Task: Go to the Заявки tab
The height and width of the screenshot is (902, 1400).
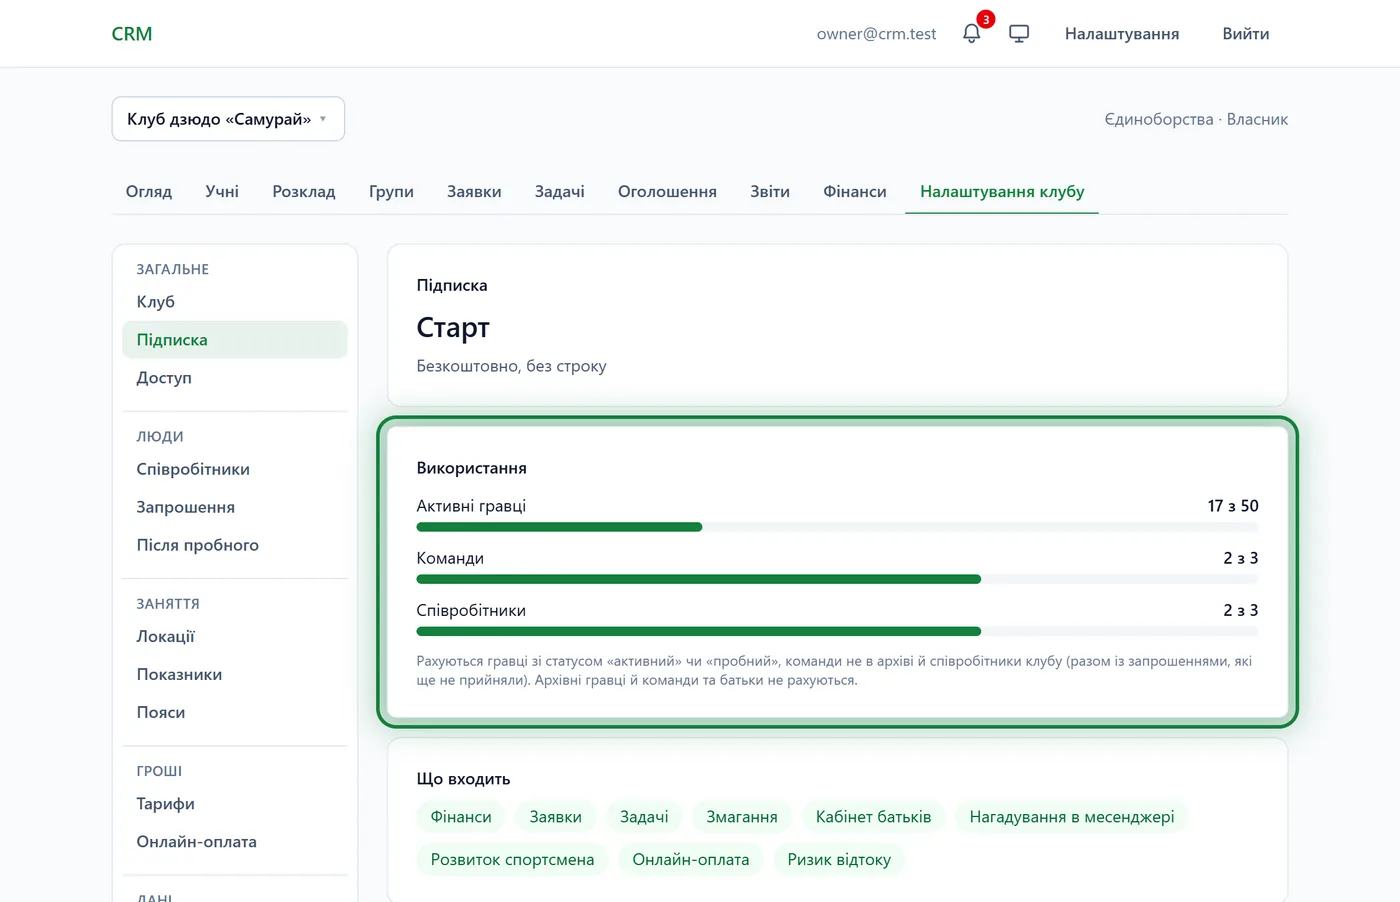Action: [x=474, y=191]
